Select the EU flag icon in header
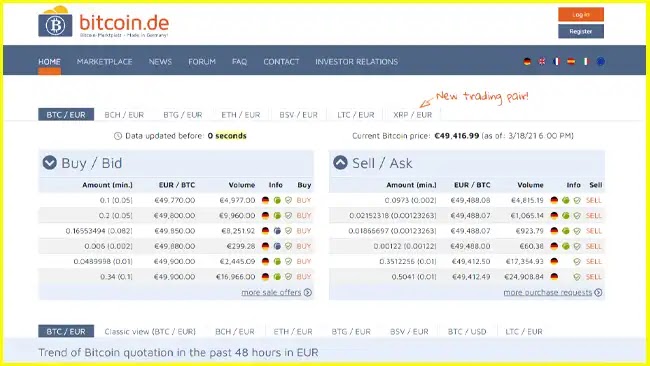Viewport: 650px width, 366px height. point(601,61)
